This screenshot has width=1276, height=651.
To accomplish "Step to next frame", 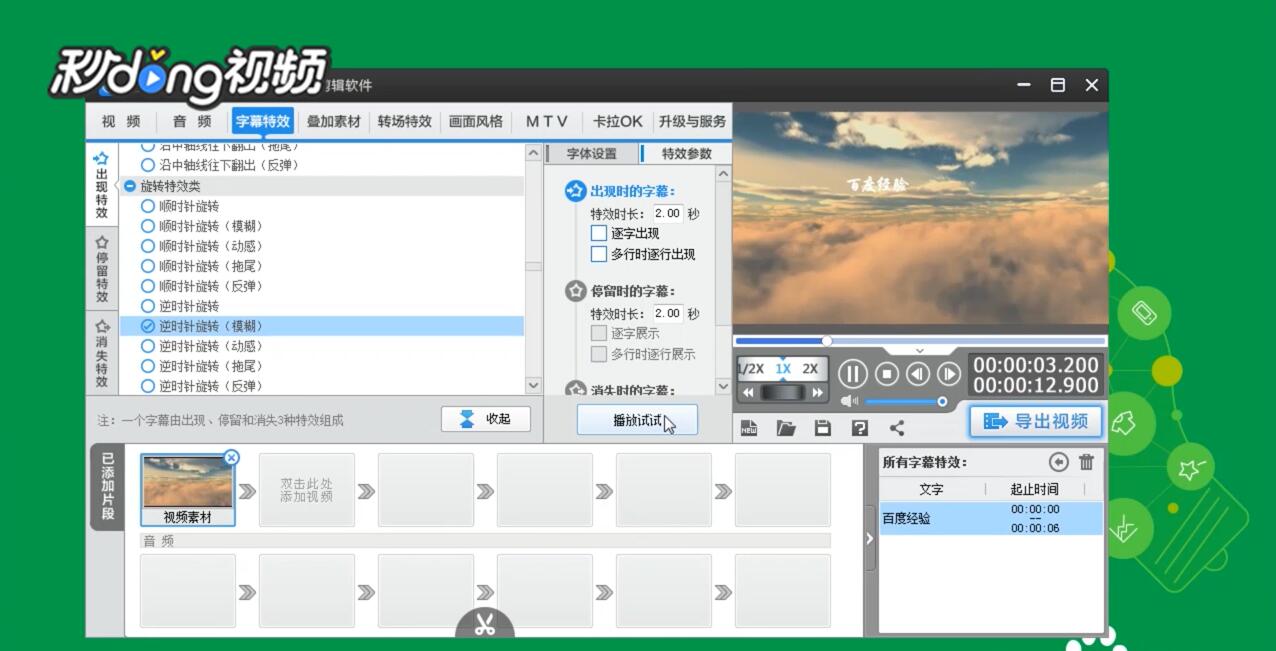I will pyautogui.click(x=949, y=374).
